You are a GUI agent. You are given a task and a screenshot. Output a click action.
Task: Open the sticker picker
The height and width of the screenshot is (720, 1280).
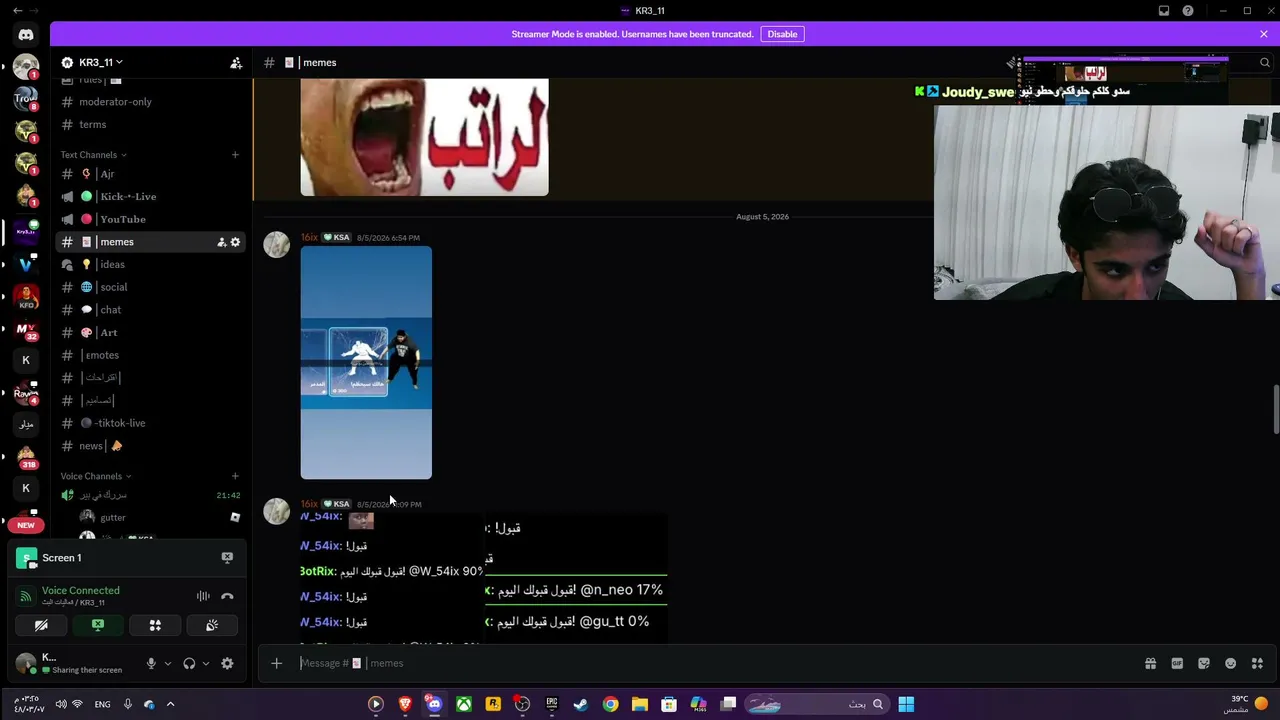(1204, 663)
